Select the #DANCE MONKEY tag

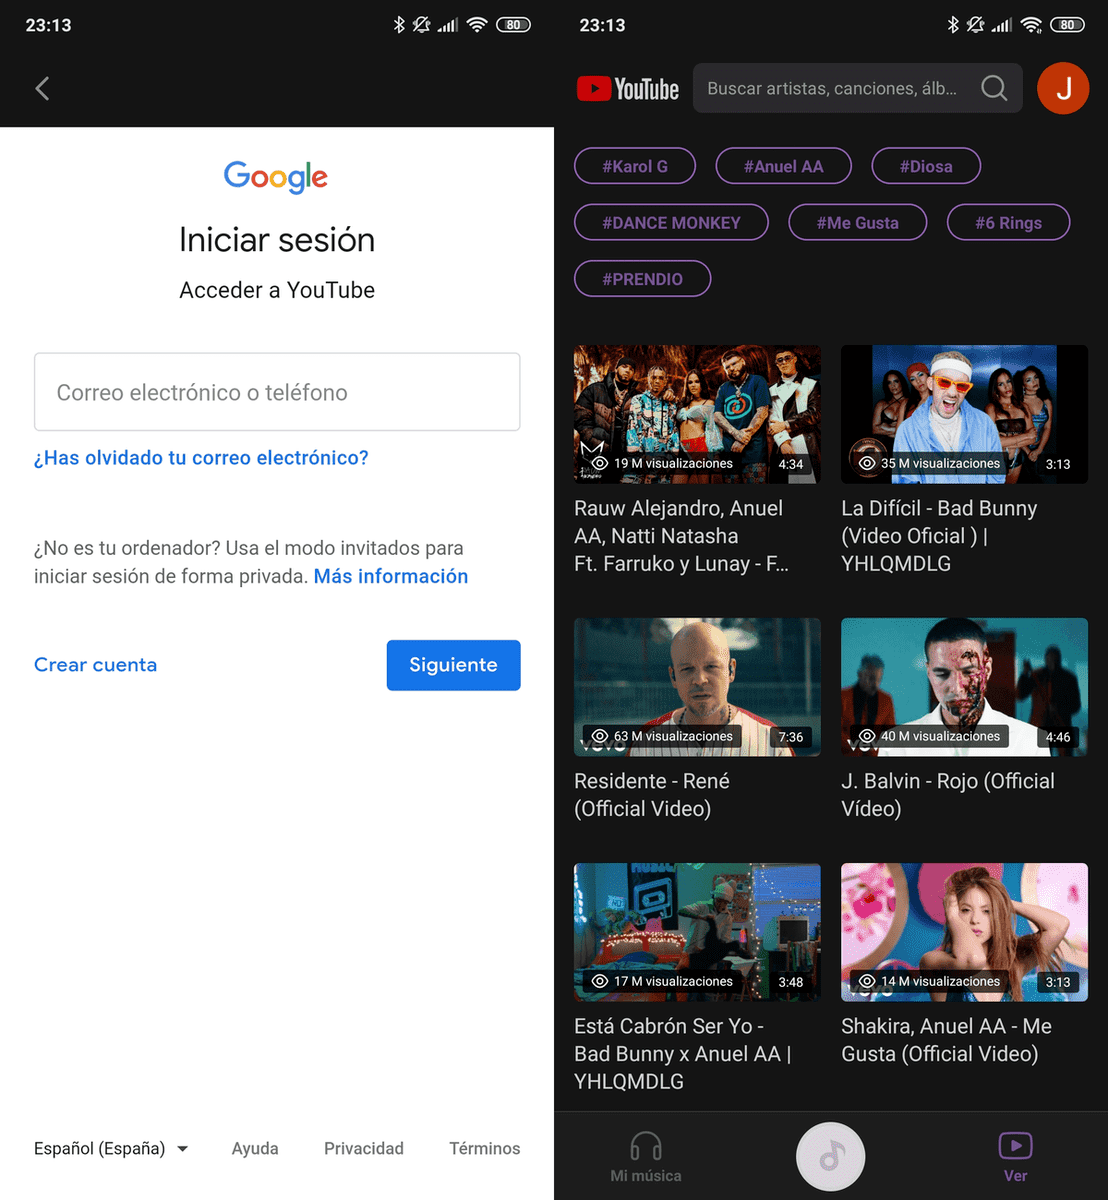[671, 222]
